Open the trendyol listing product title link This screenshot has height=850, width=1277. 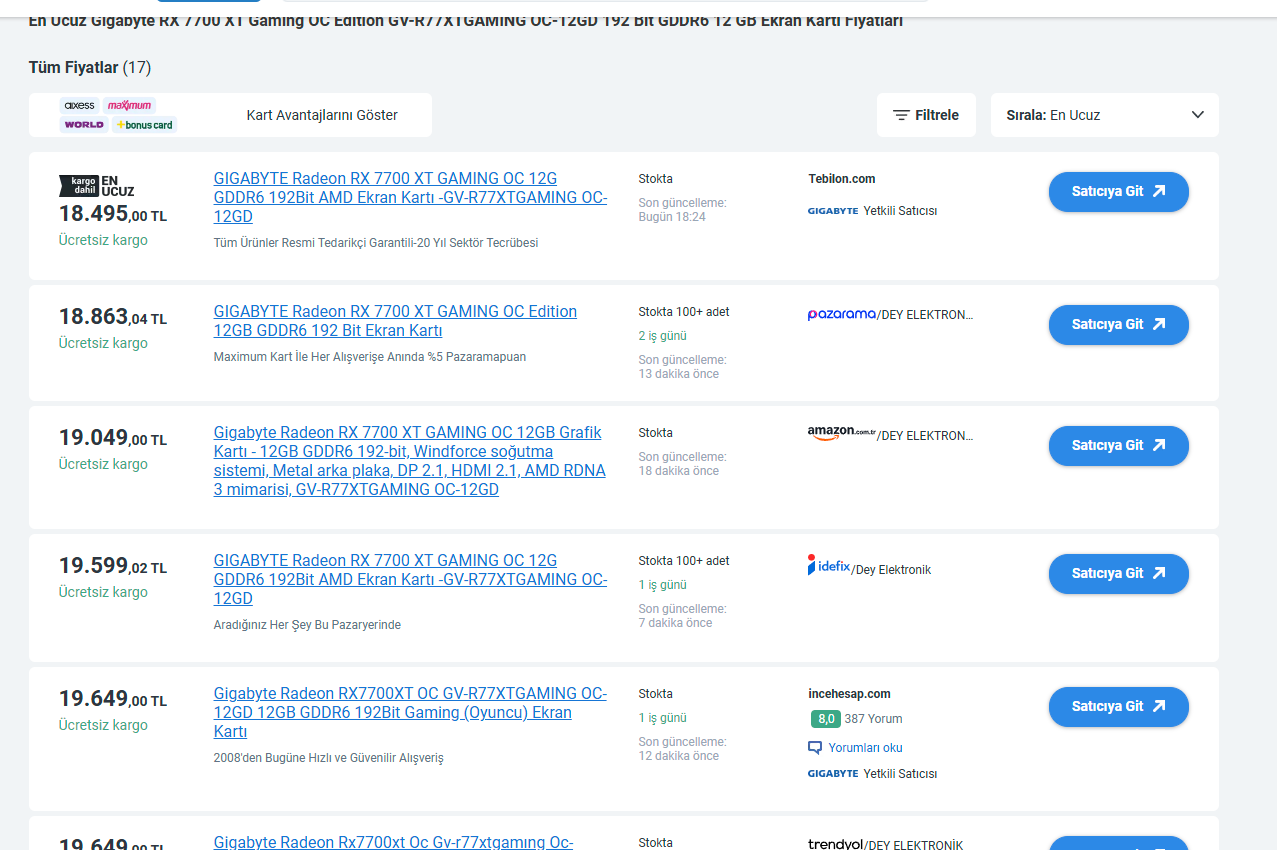pos(393,842)
